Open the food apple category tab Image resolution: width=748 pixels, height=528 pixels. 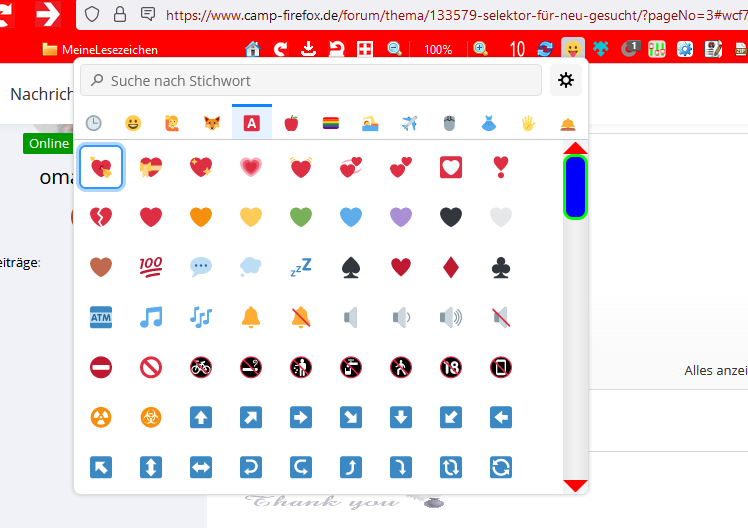(291, 123)
